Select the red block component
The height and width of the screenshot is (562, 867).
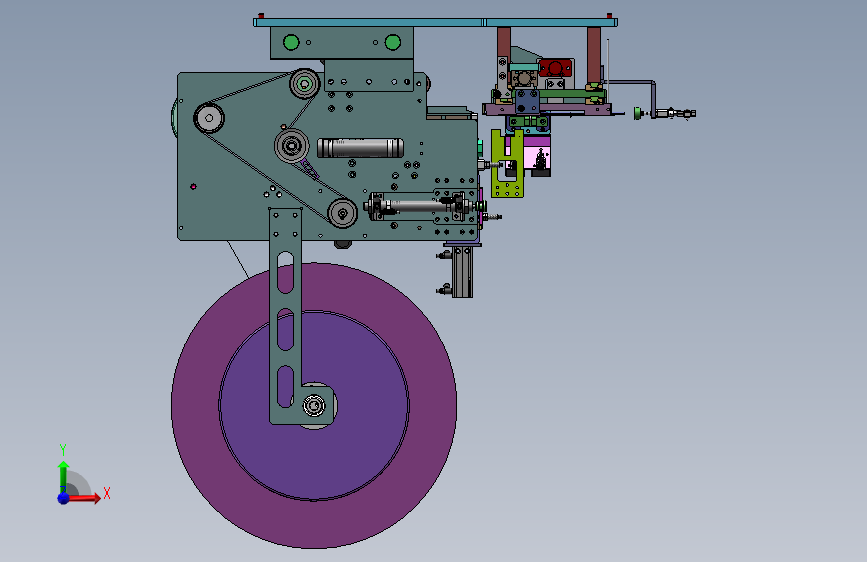point(555,68)
